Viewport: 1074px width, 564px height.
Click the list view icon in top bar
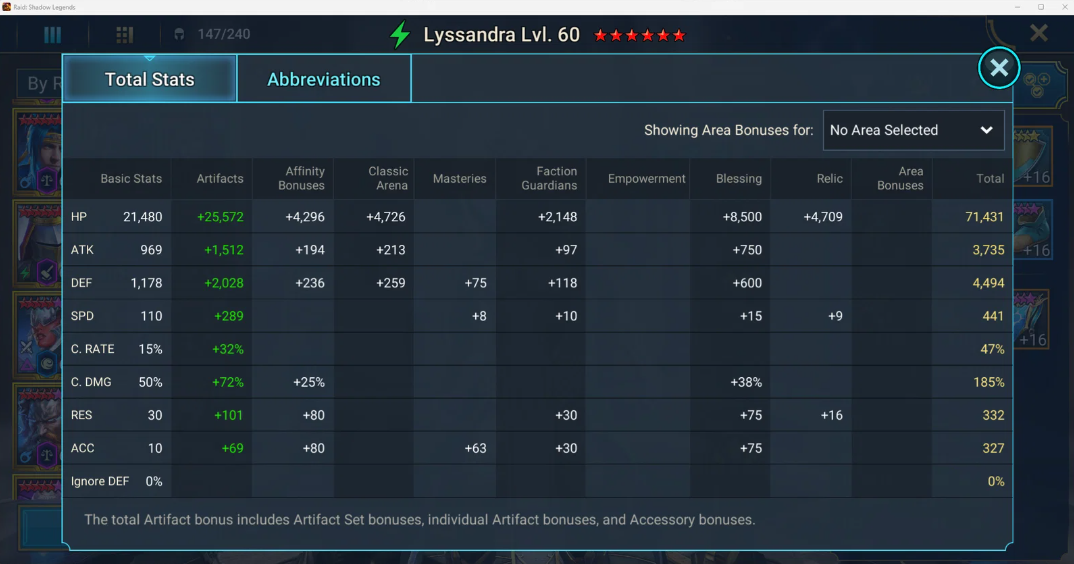52,35
